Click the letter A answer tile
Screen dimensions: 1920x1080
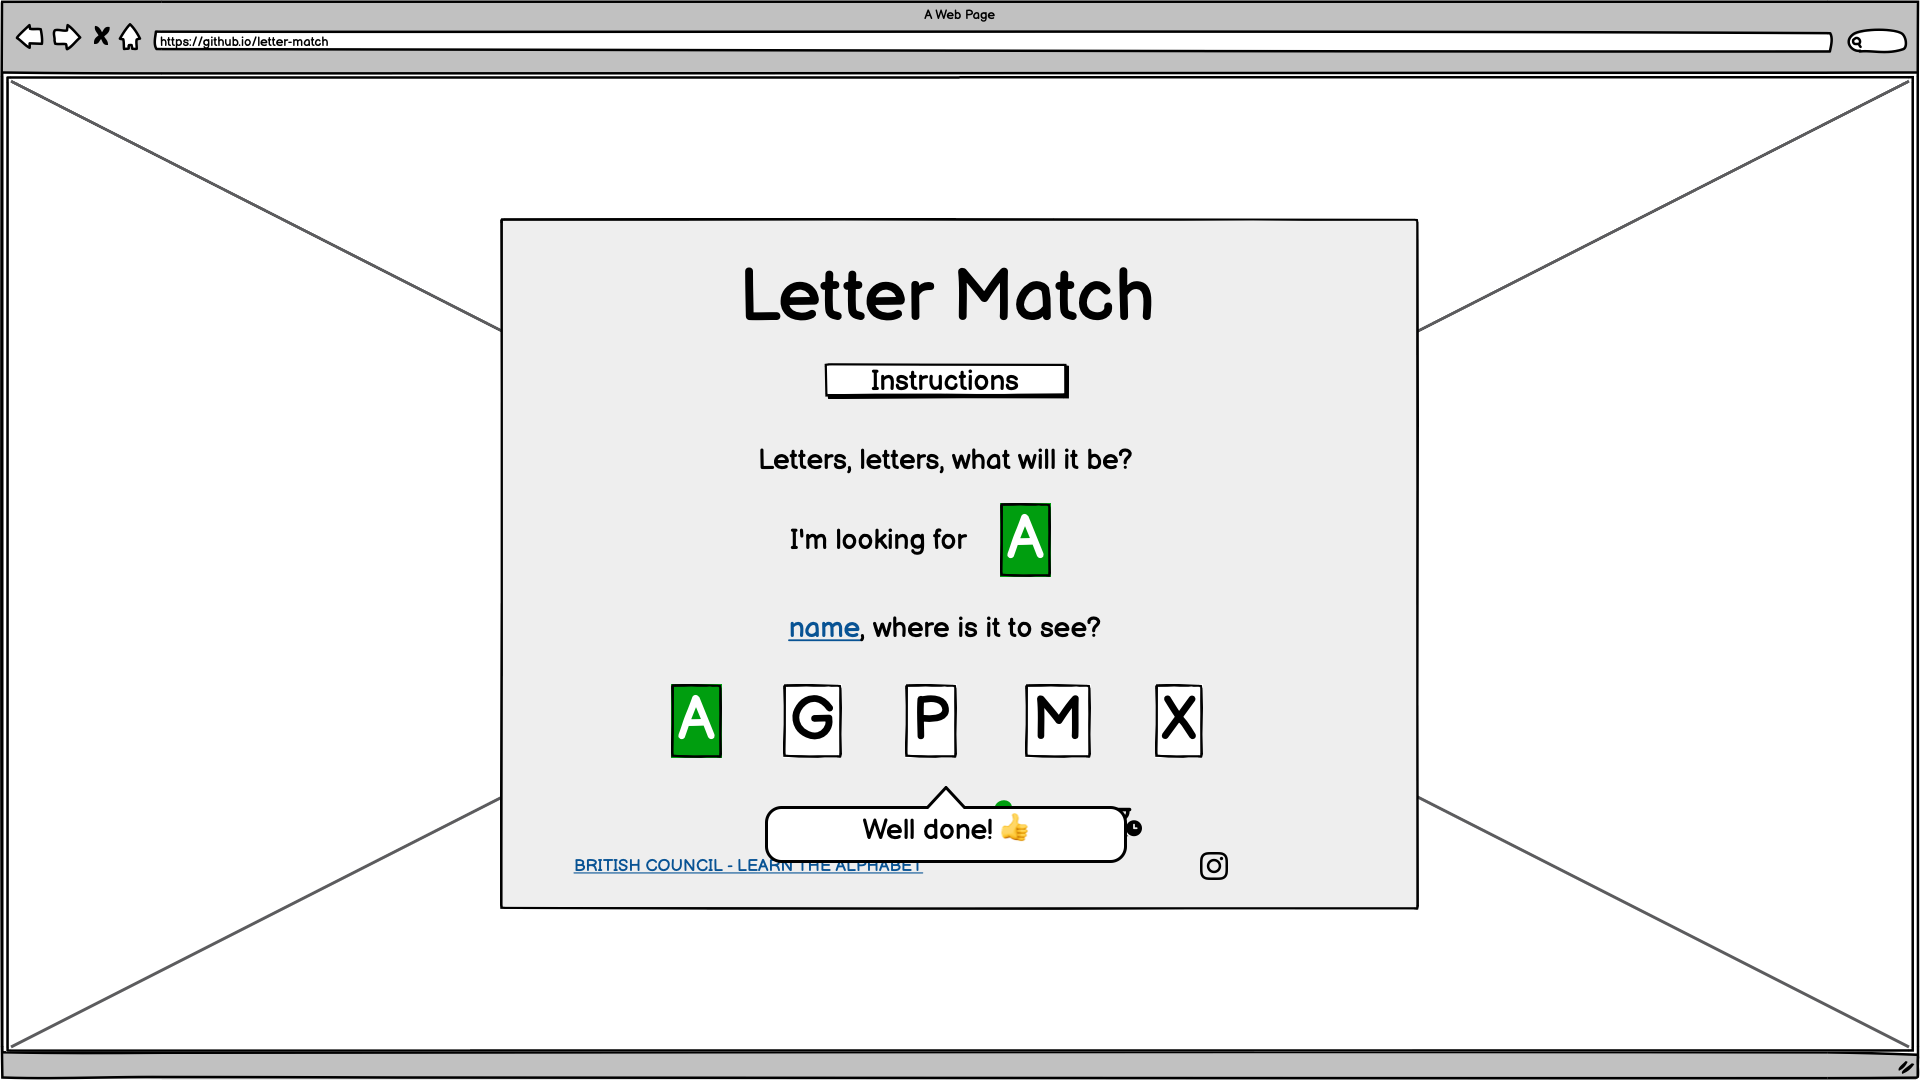pos(696,720)
